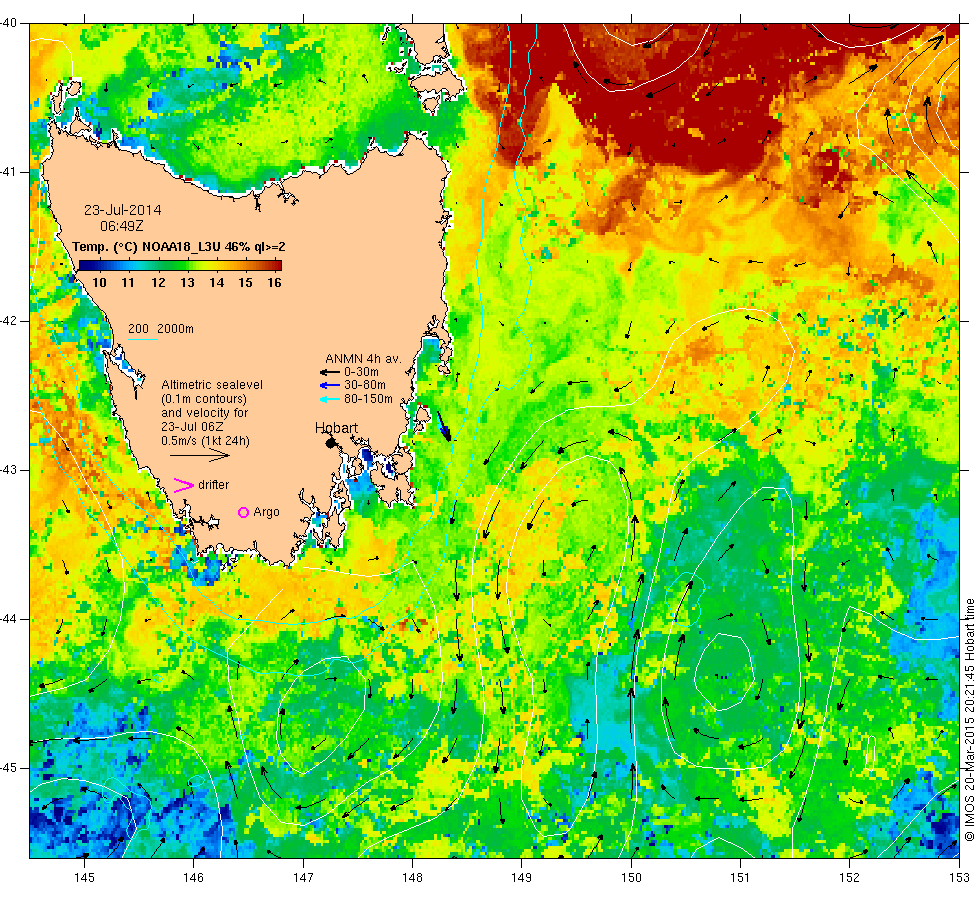Click the ANMN 4h av. legend heading

(x=363, y=359)
